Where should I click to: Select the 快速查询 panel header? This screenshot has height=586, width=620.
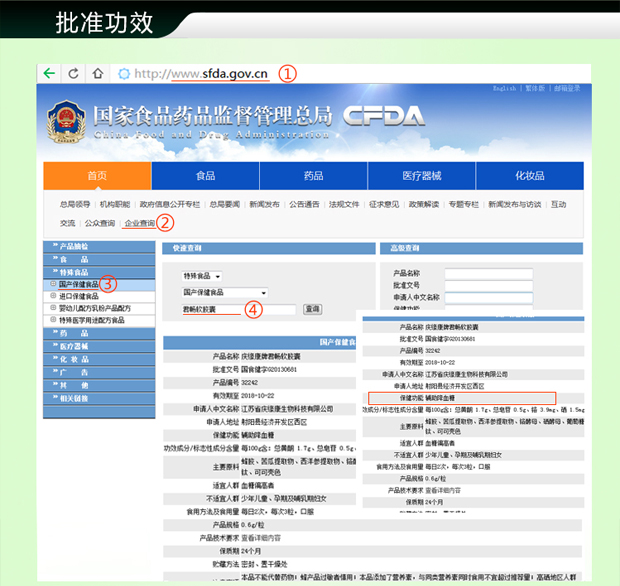pyautogui.click(x=268, y=248)
